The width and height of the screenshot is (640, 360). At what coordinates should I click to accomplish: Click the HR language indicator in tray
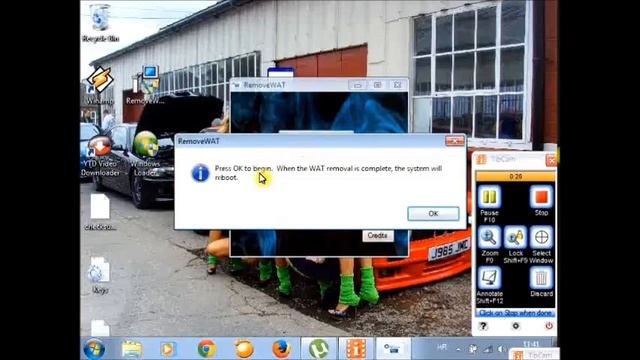click(442, 347)
